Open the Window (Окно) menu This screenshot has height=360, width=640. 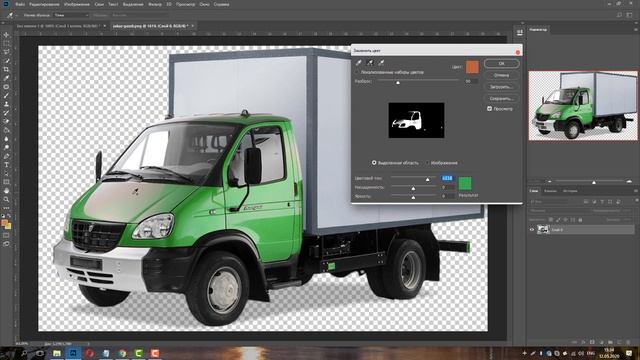[204, 4]
